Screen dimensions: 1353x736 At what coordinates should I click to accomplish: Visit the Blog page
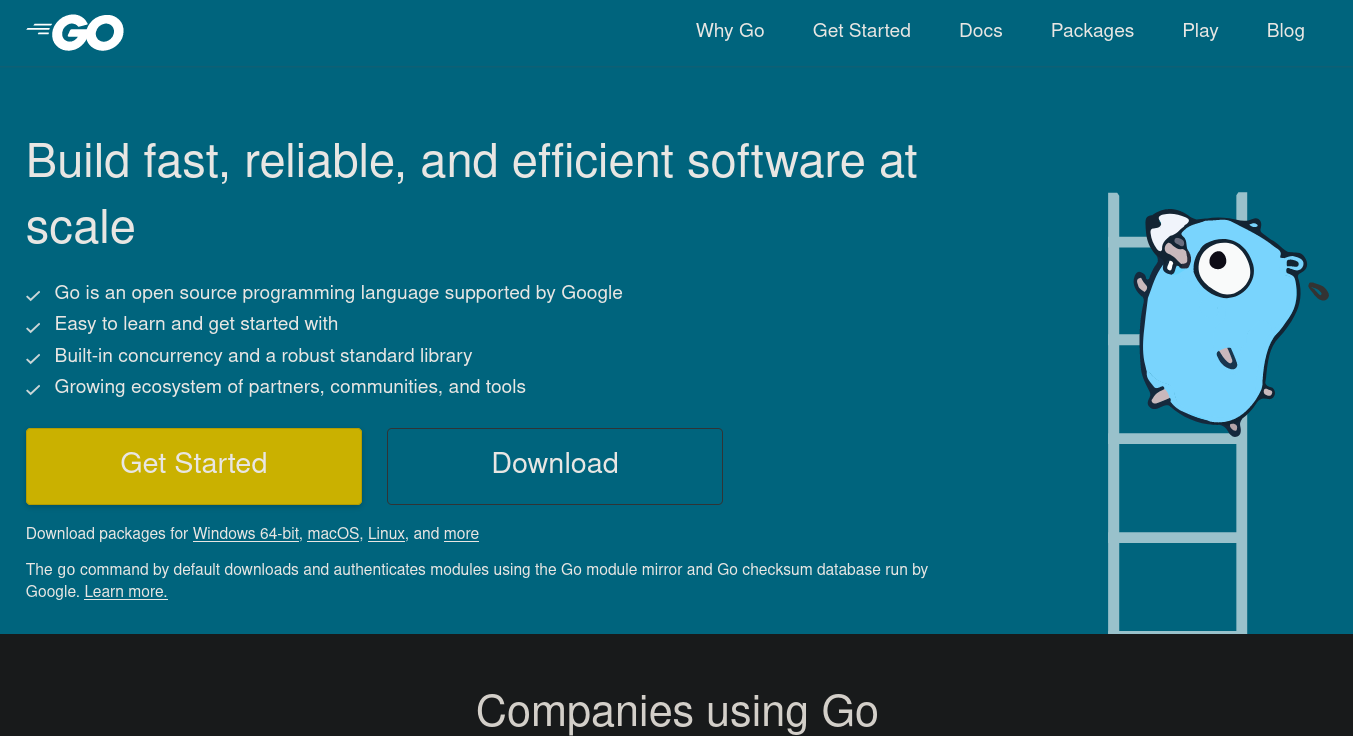tap(1285, 31)
